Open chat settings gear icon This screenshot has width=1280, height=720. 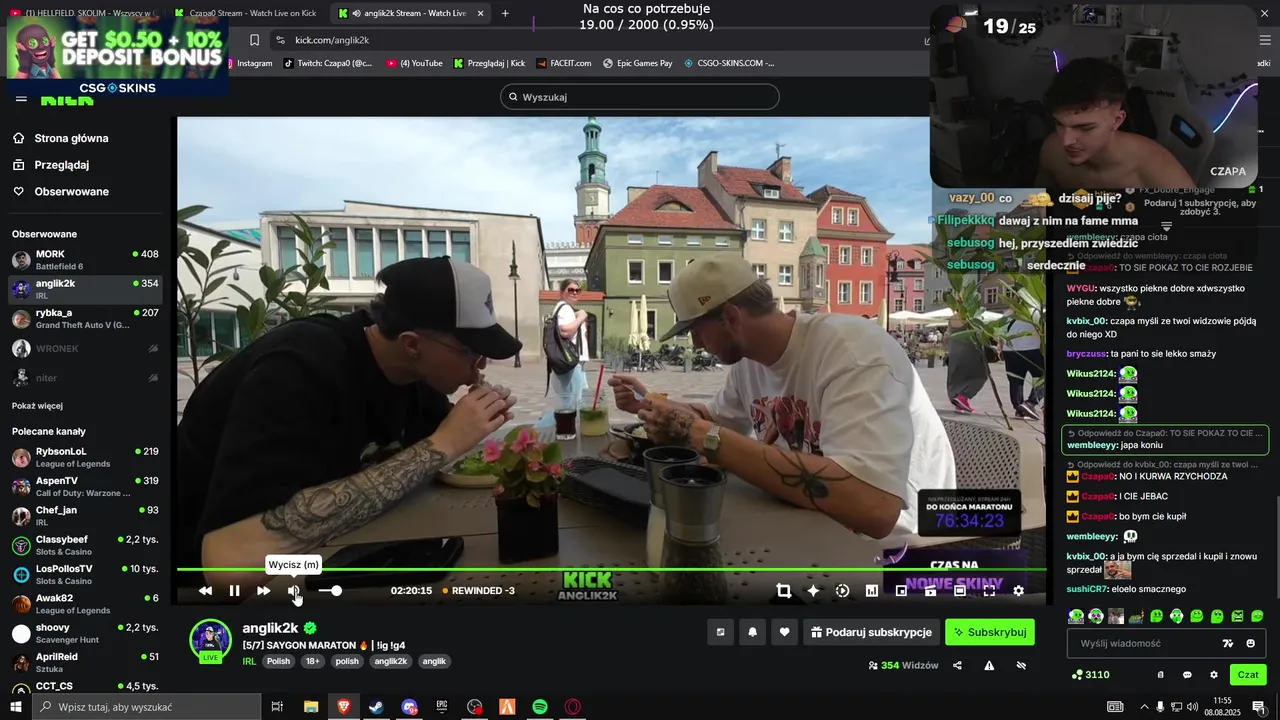coord(1214,675)
